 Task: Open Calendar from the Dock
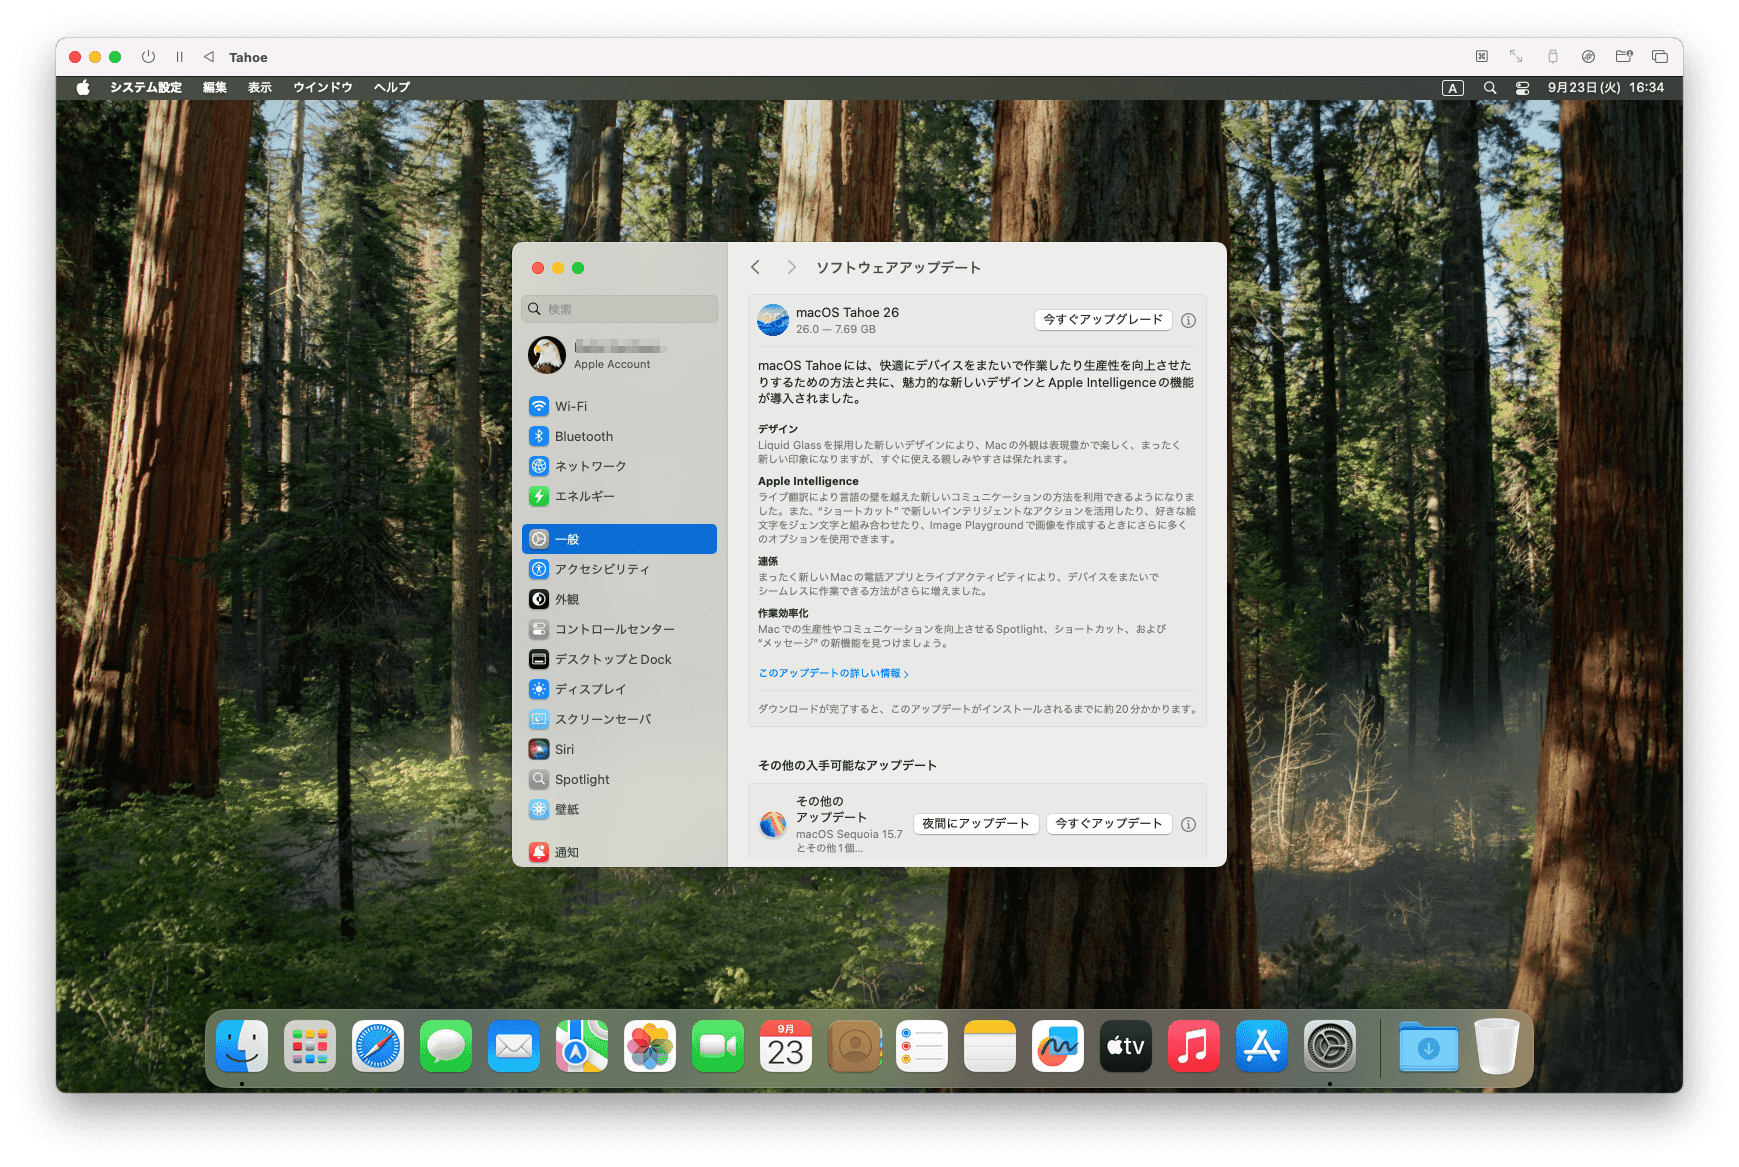(x=786, y=1046)
